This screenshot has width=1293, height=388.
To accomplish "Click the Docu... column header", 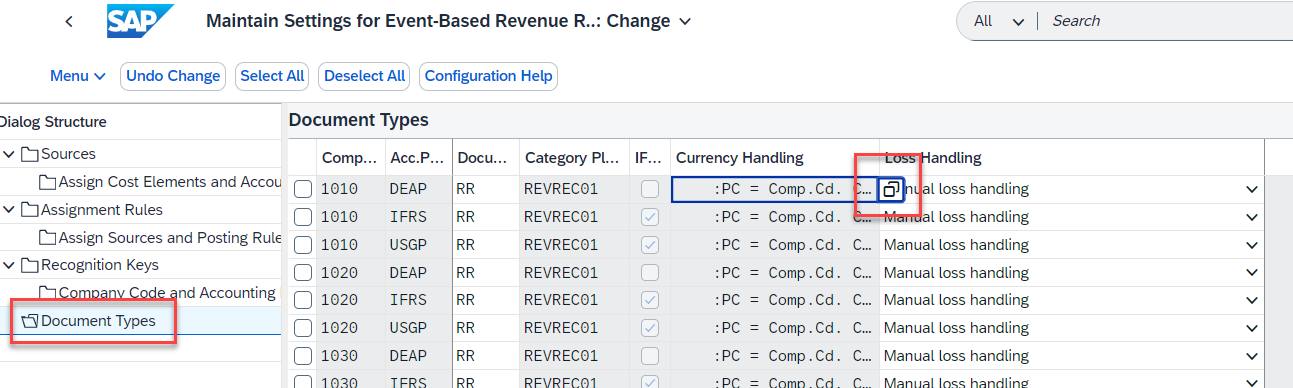I will tap(485, 157).
